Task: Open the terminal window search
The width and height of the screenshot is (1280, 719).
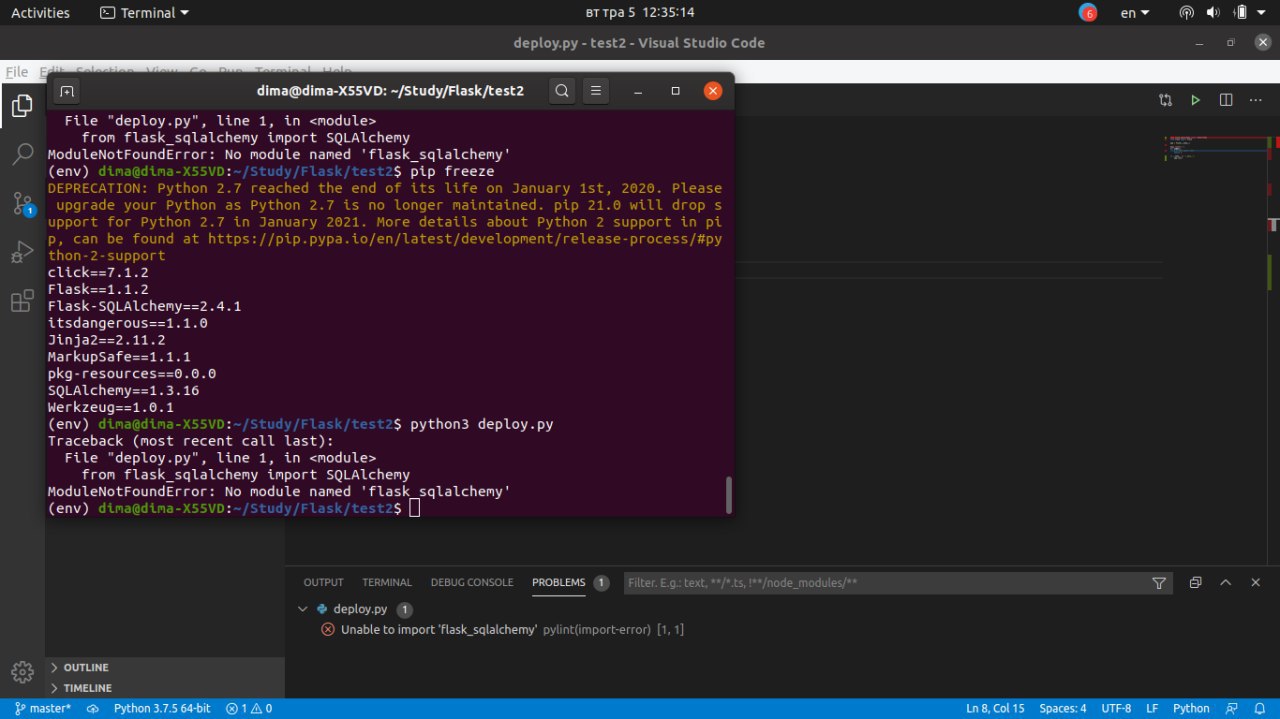Action: click(x=562, y=91)
